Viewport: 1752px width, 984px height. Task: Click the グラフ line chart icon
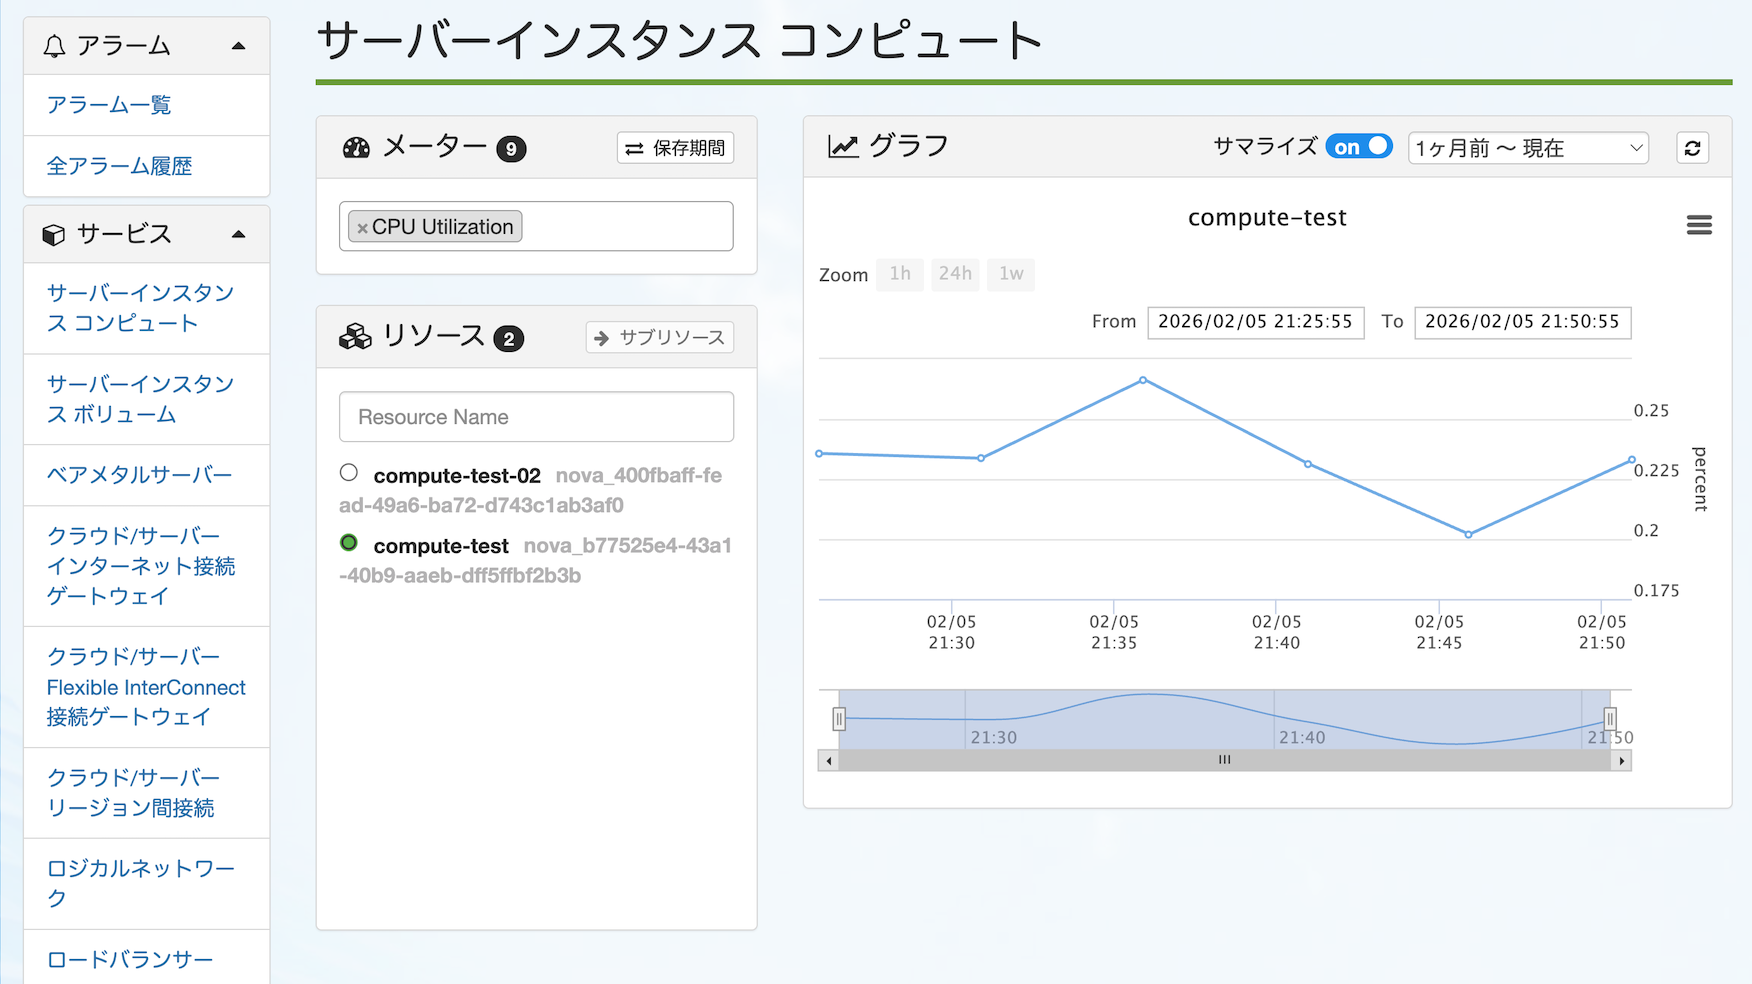pos(843,146)
